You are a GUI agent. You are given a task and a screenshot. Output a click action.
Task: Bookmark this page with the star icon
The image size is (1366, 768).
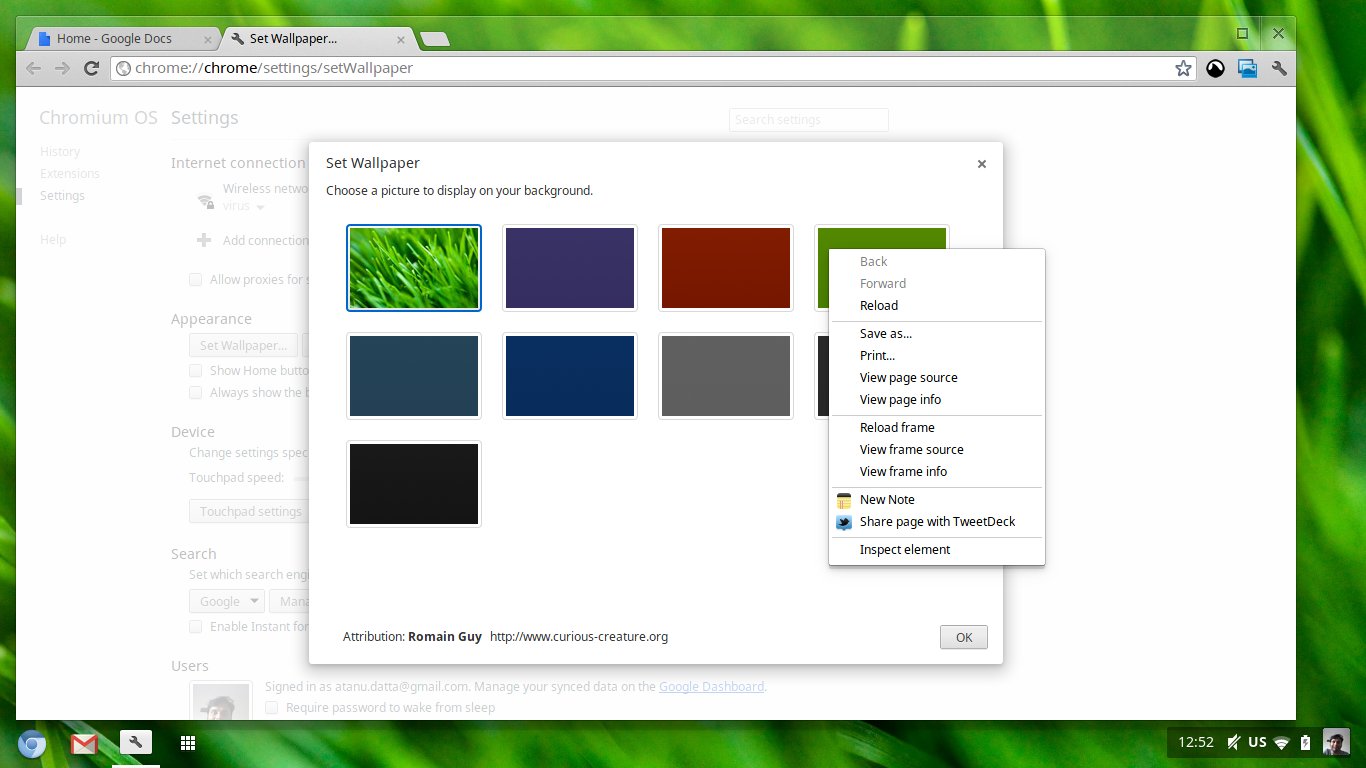pyautogui.click(x=1183, y=68)
